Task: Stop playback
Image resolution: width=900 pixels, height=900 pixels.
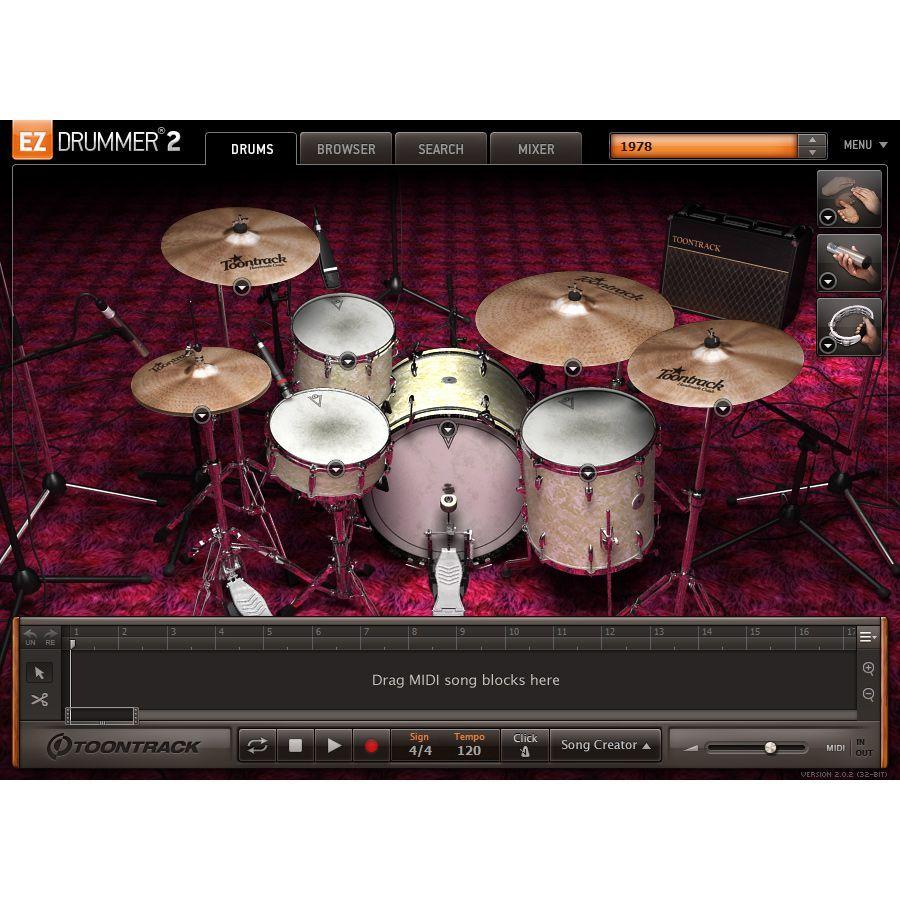Action: point(295,746)
